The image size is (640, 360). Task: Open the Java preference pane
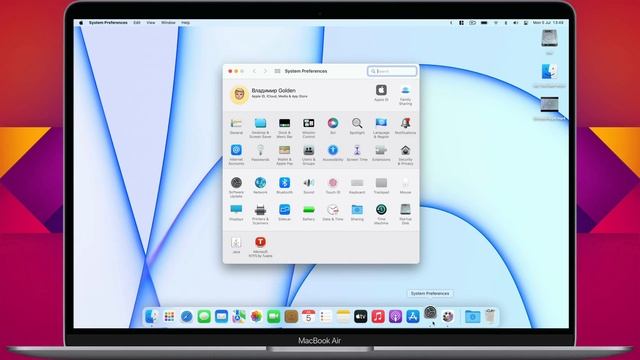pos(236,242)
